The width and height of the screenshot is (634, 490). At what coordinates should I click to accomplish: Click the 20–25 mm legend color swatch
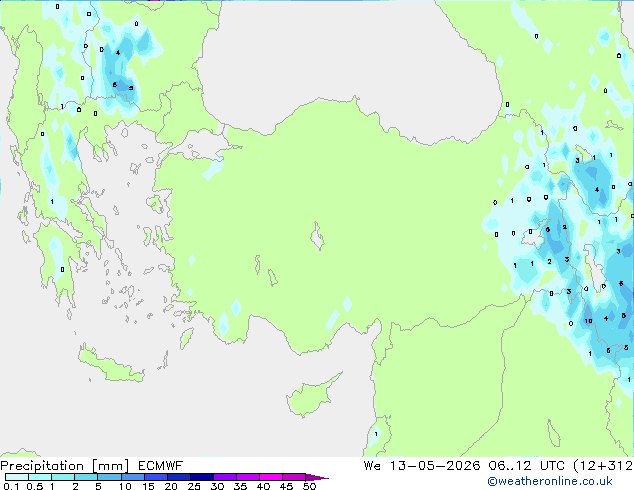click(x=178, y=477)
